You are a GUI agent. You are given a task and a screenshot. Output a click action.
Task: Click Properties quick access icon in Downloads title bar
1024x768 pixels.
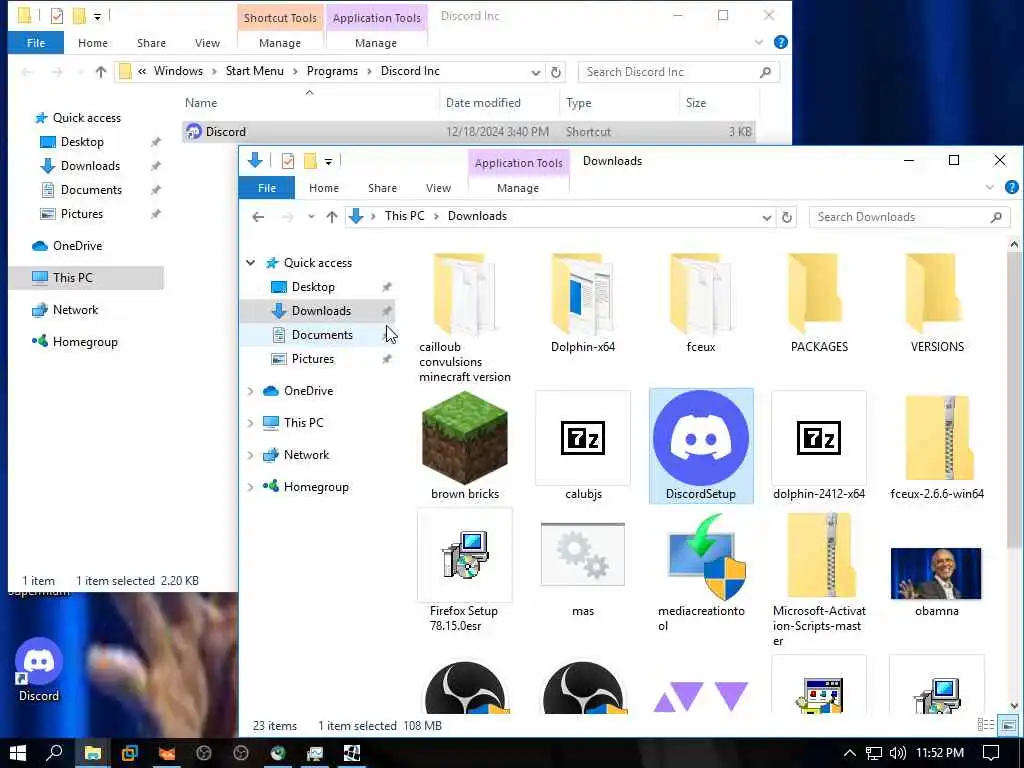[288, 161]
